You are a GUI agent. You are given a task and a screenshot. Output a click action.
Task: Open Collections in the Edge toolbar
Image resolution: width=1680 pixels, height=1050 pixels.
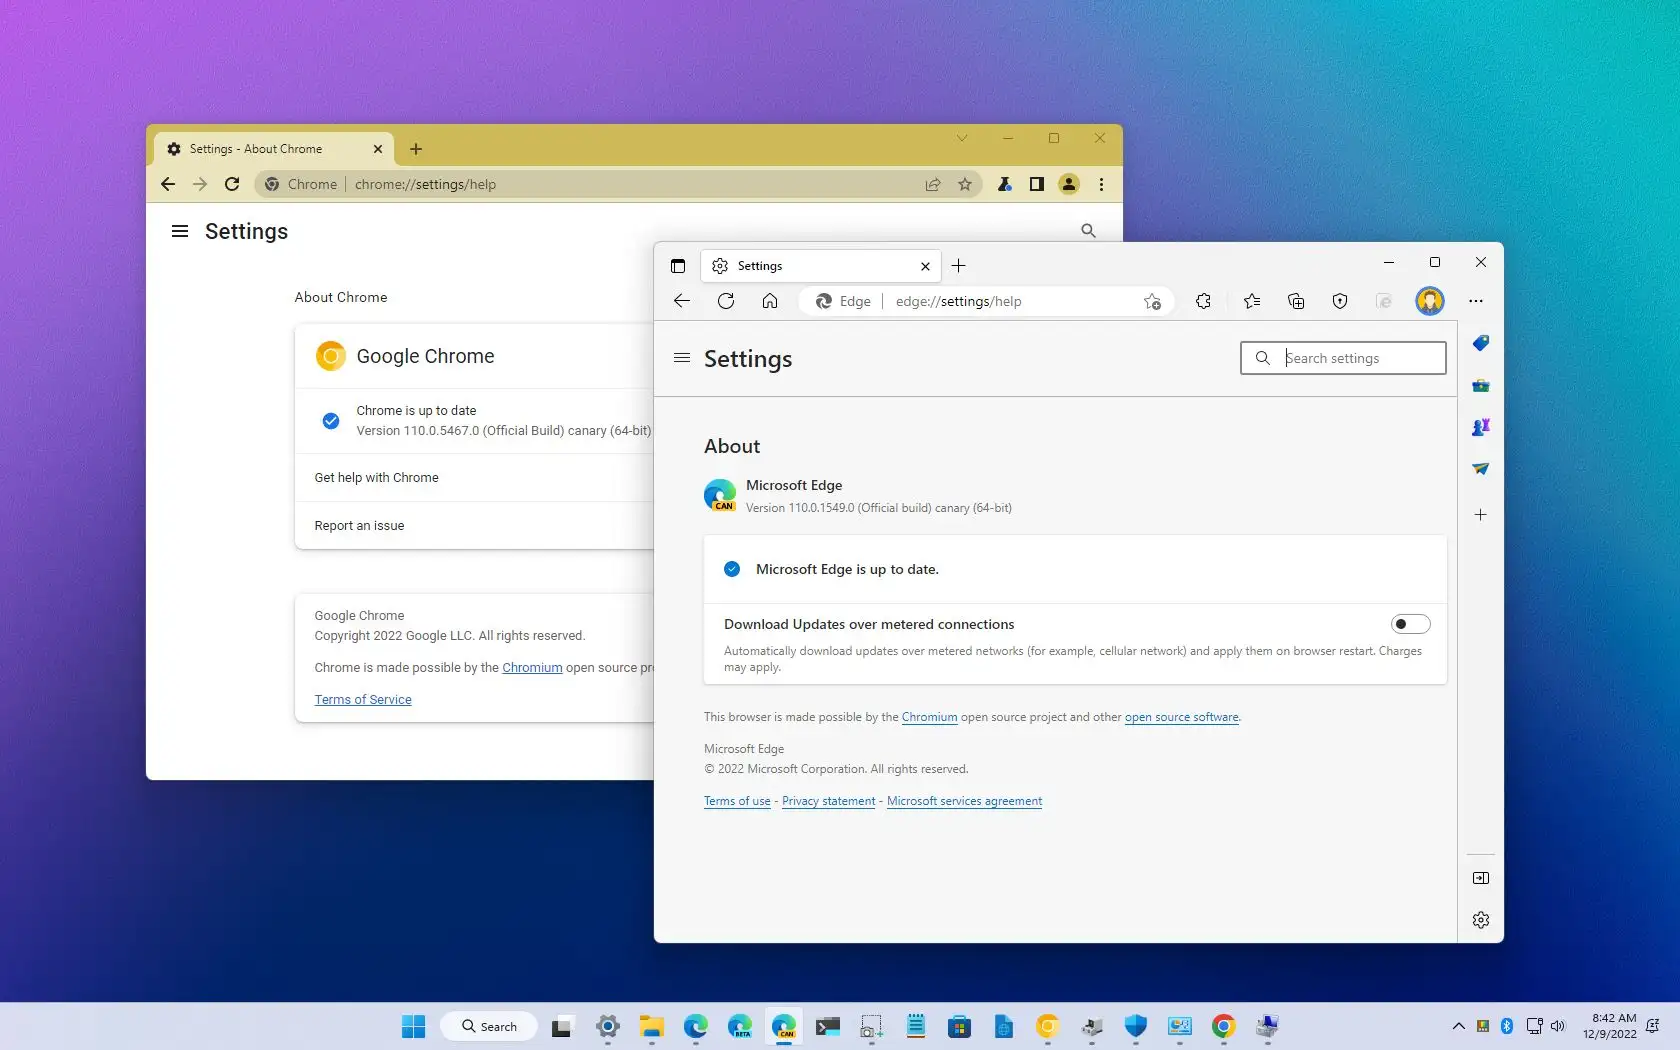[1295, 301]
